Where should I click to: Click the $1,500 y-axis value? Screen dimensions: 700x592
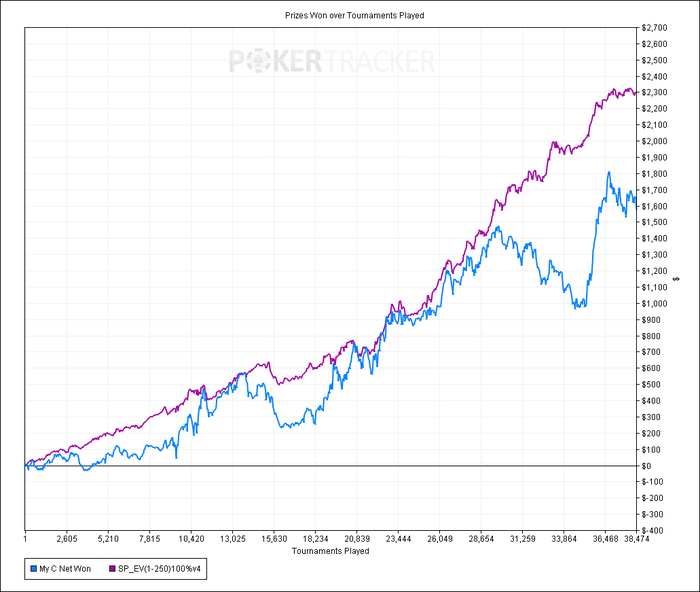654,222
